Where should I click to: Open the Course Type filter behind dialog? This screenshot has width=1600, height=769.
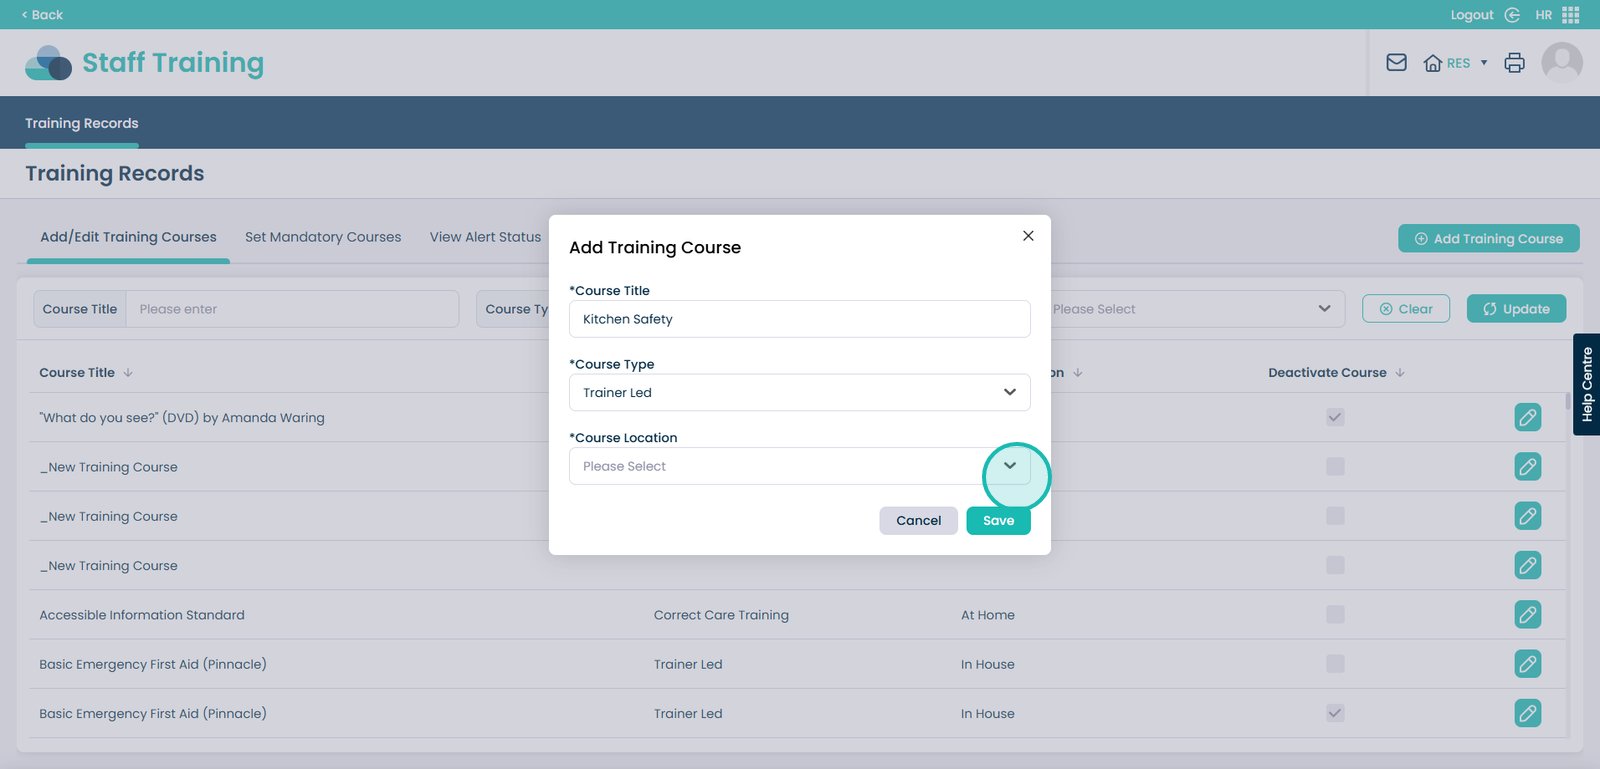pos(513,309)
